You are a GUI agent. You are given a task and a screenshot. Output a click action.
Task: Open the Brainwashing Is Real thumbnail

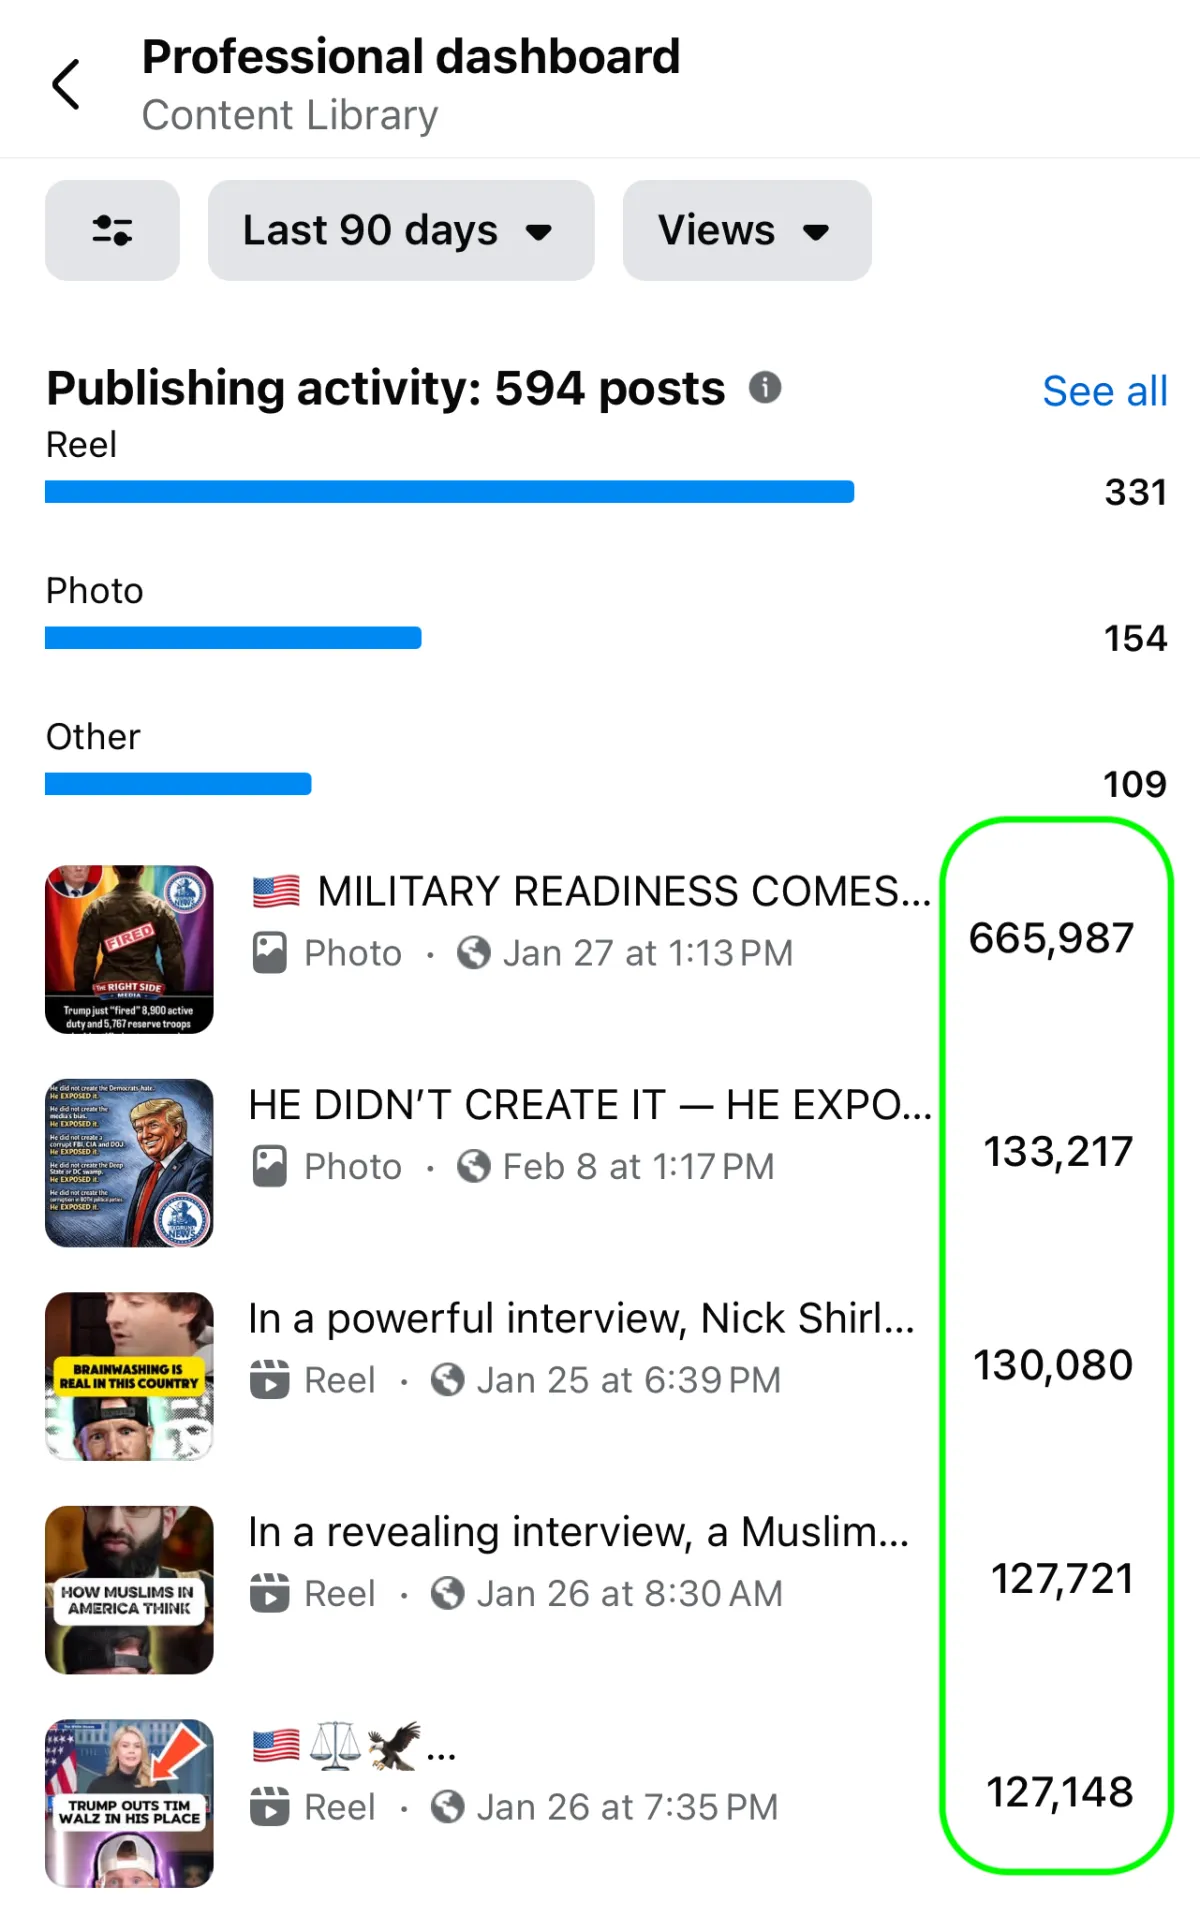click(x=129, y=1376)
